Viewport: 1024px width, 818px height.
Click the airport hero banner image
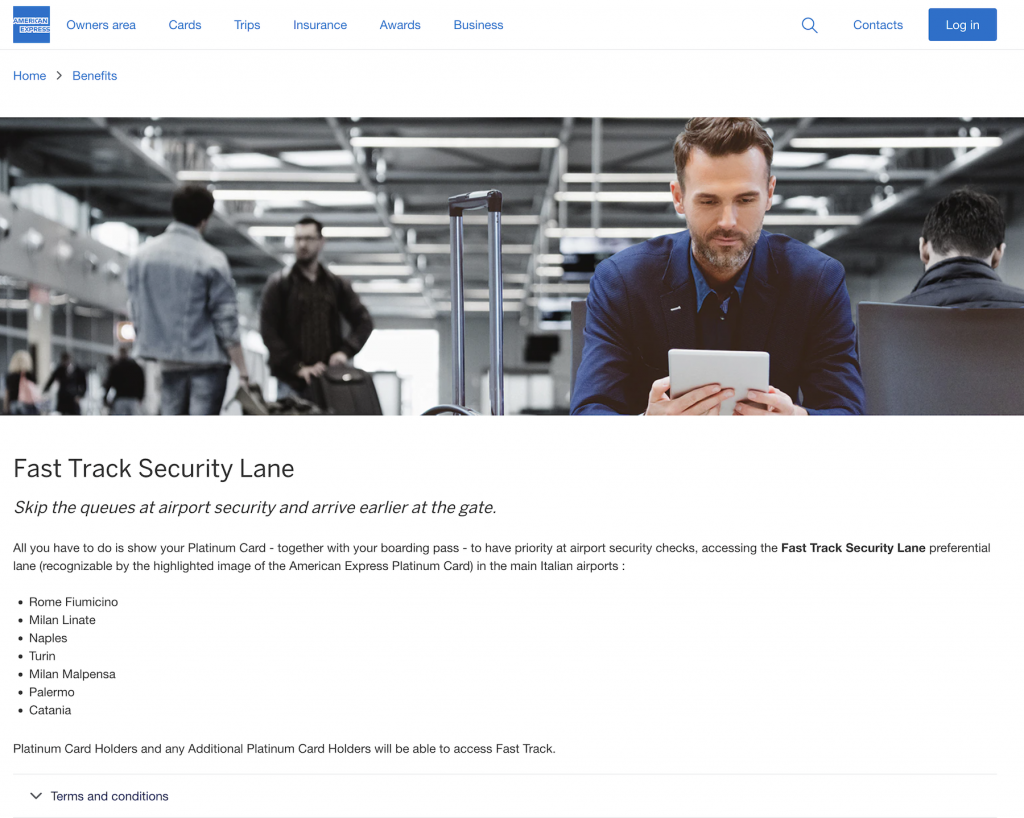(512, 266)
